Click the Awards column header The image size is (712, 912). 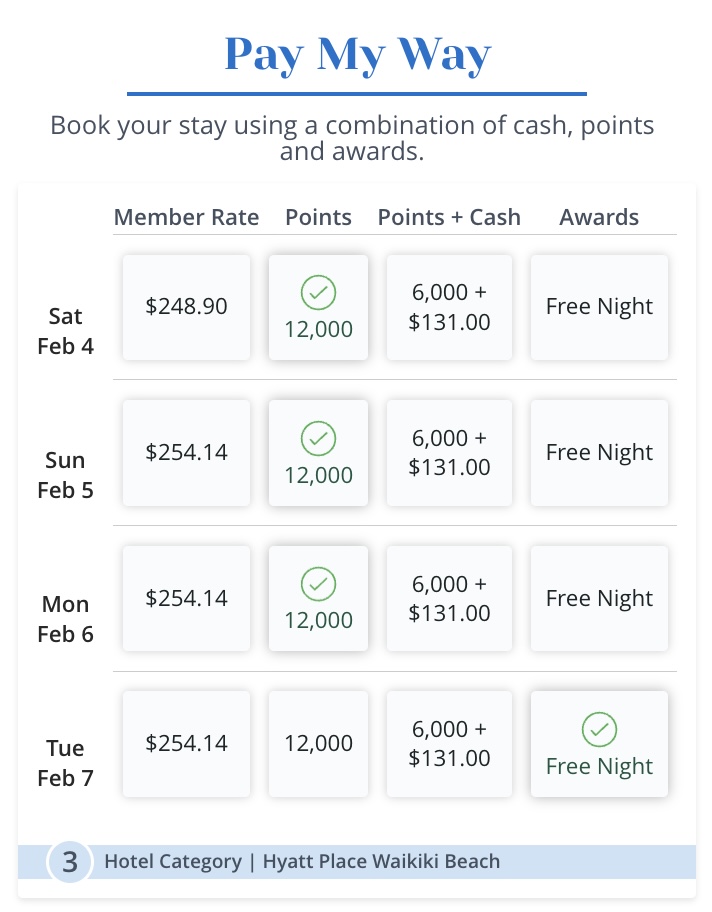click(x=599, y=217)
